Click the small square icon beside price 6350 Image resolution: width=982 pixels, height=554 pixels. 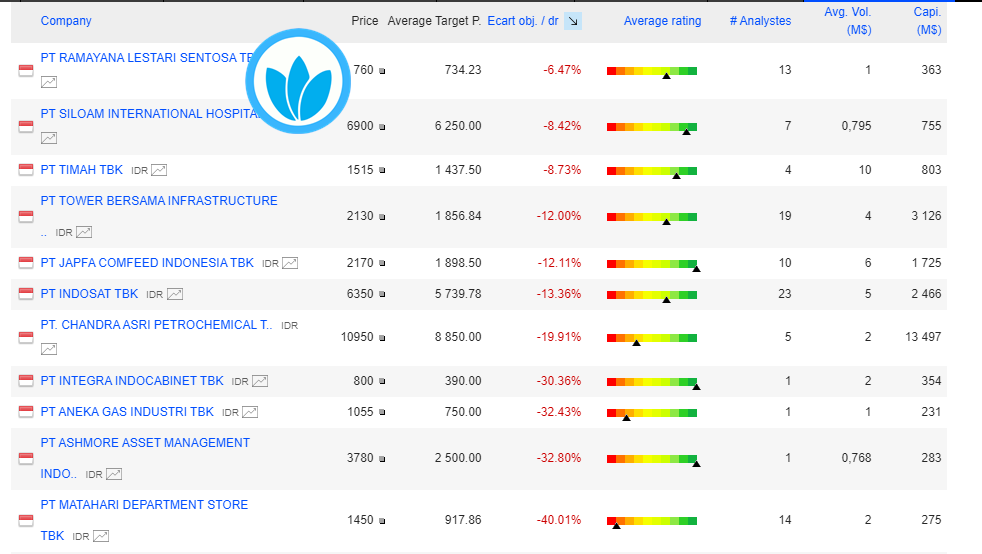tap(382, 295)
